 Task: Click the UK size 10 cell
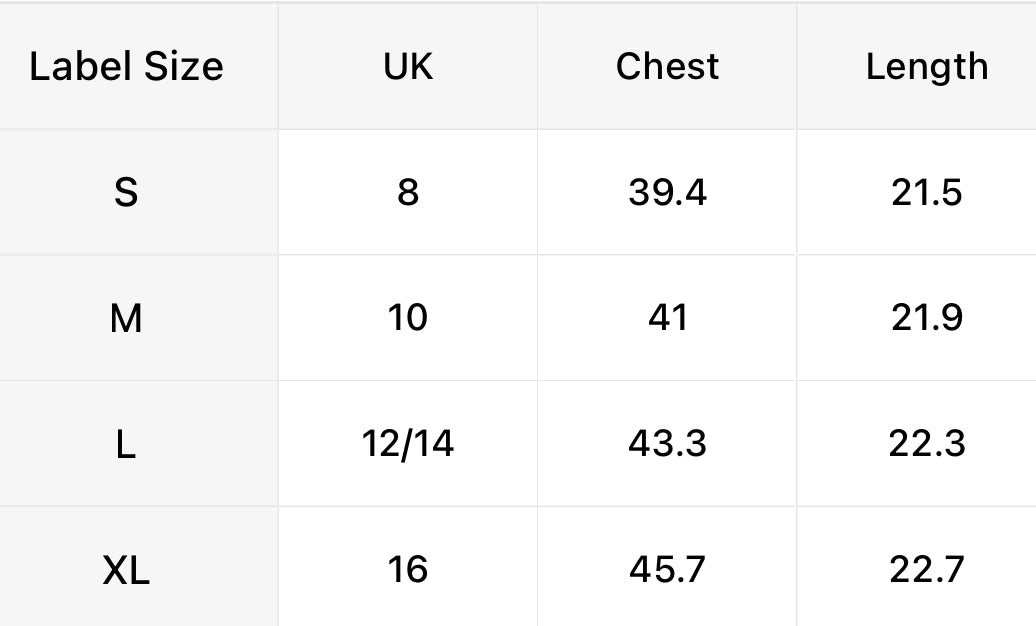click(408, 318)
